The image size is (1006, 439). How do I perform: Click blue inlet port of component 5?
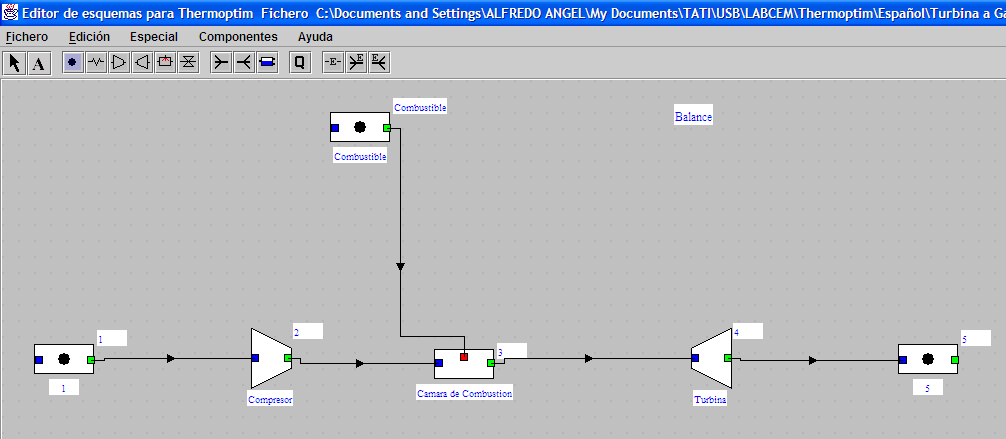tap(903, 359)
